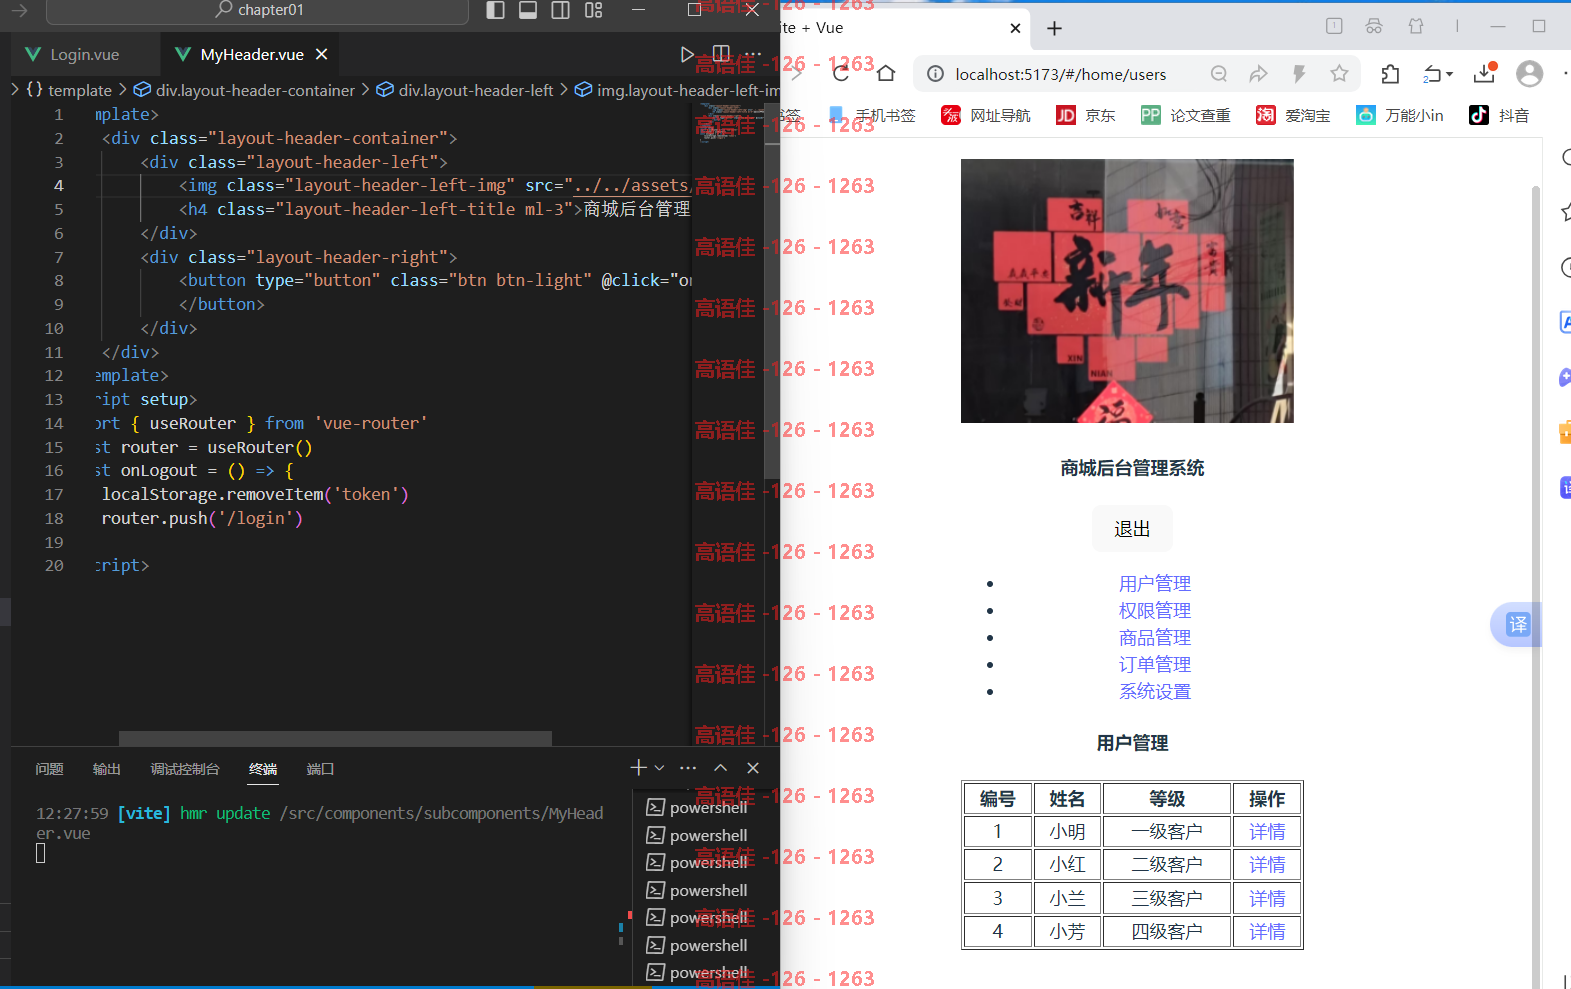Open terminal panel more actions ellipsis
The width and height of the screenshot is (1571, 989).
[688, 767]
